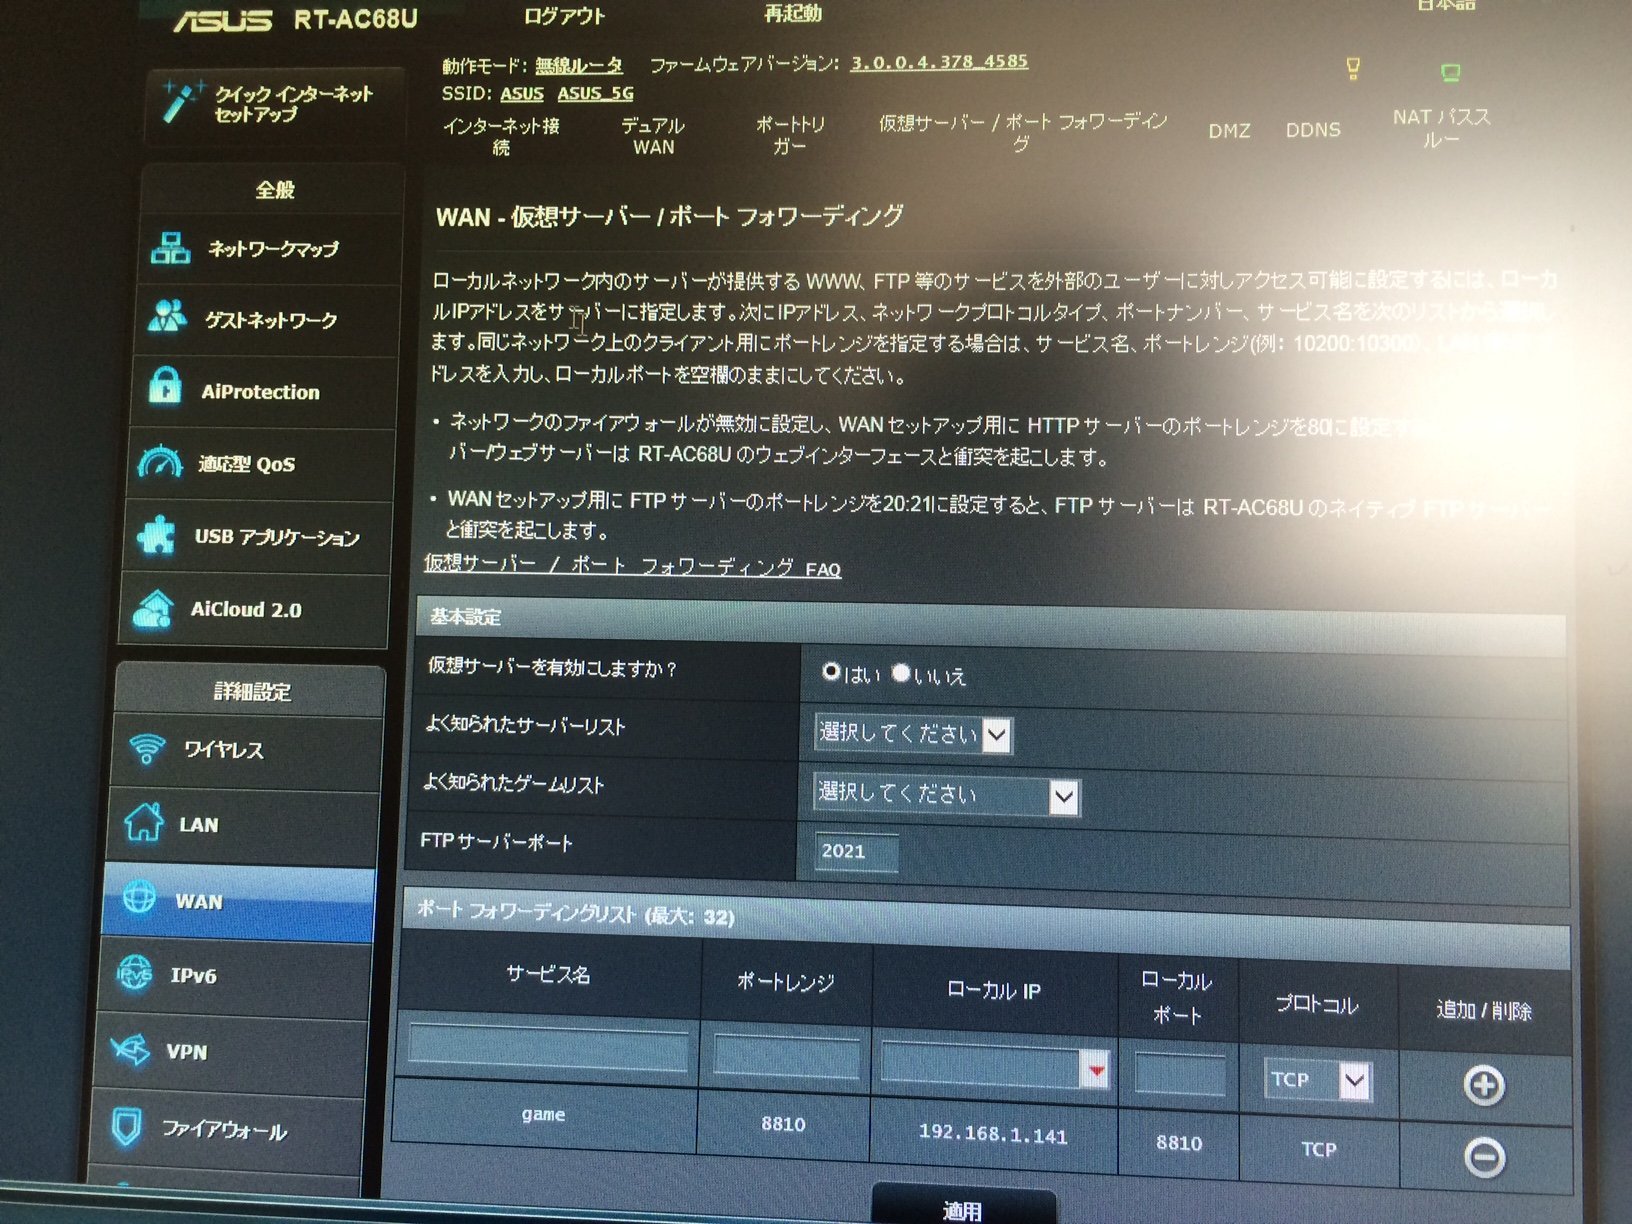Click the AiProtection padlock icon

pyautogui.click(x=164, y=388)
